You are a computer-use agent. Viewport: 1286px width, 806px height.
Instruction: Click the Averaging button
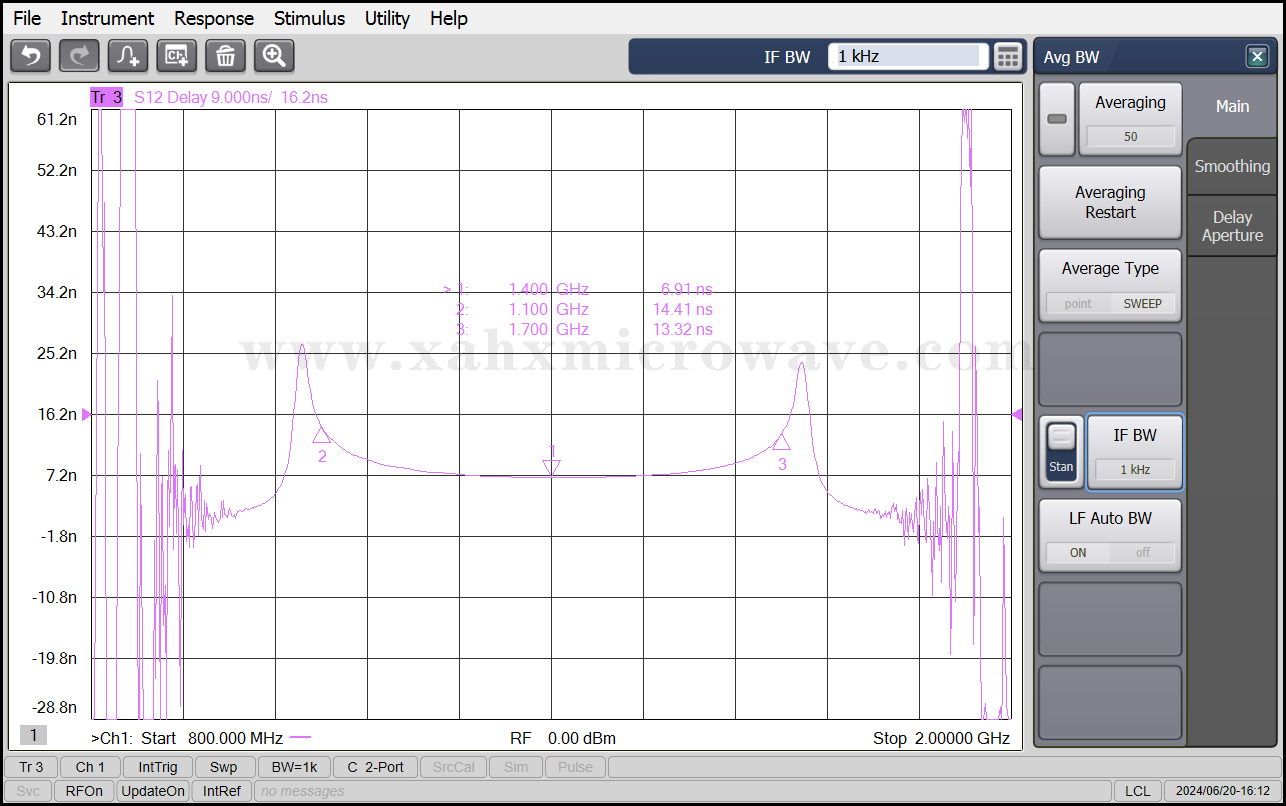click(1130, 119)
